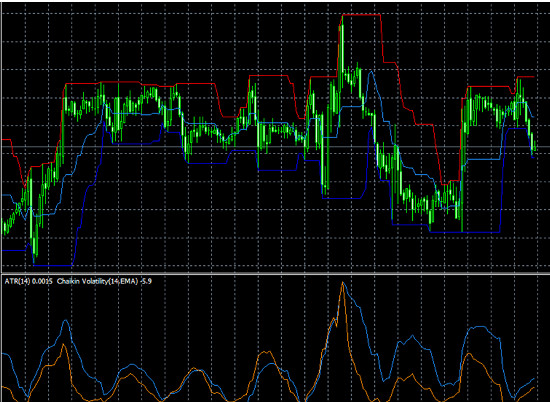Screen dimensions: 550x402
Task: Click the ATR(14) 0.0015 indicator label
Action: click(28, 281)
